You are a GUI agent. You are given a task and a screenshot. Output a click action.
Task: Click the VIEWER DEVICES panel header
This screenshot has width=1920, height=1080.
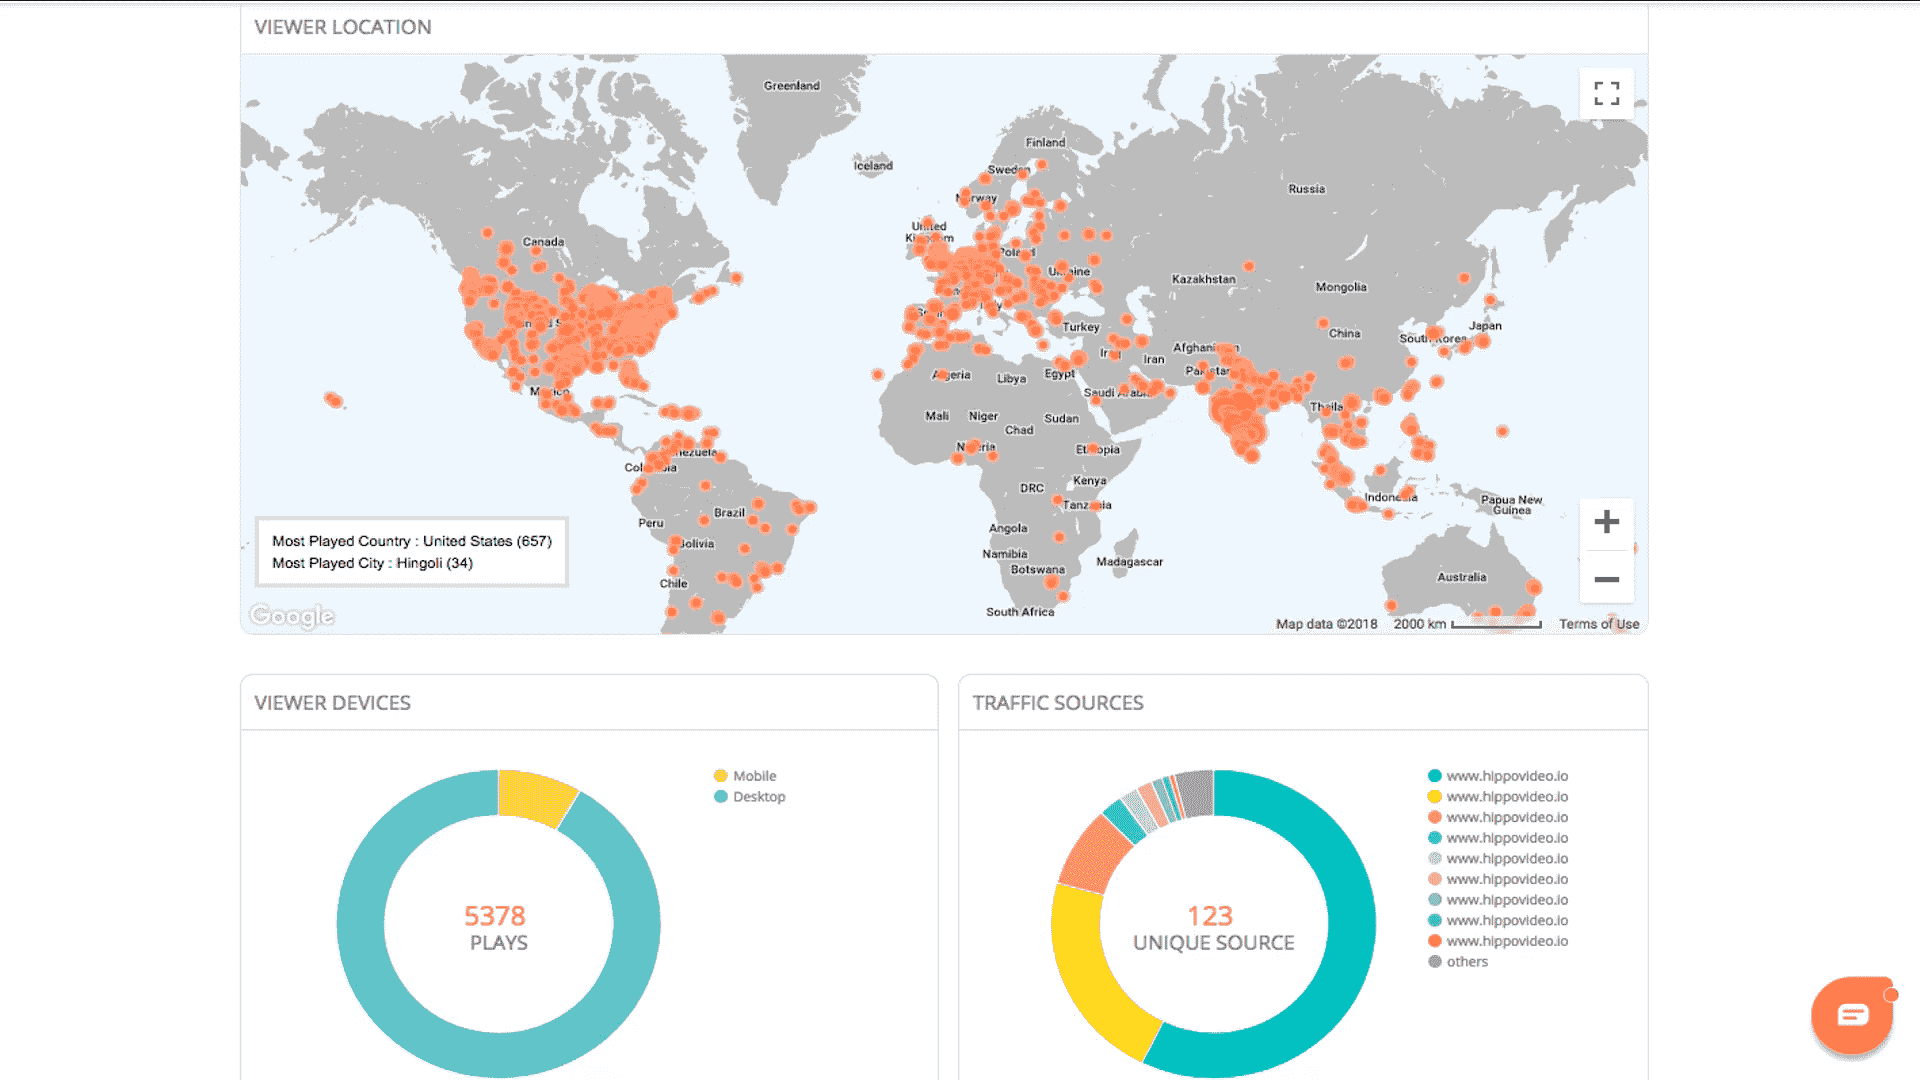tap(332, 703)
